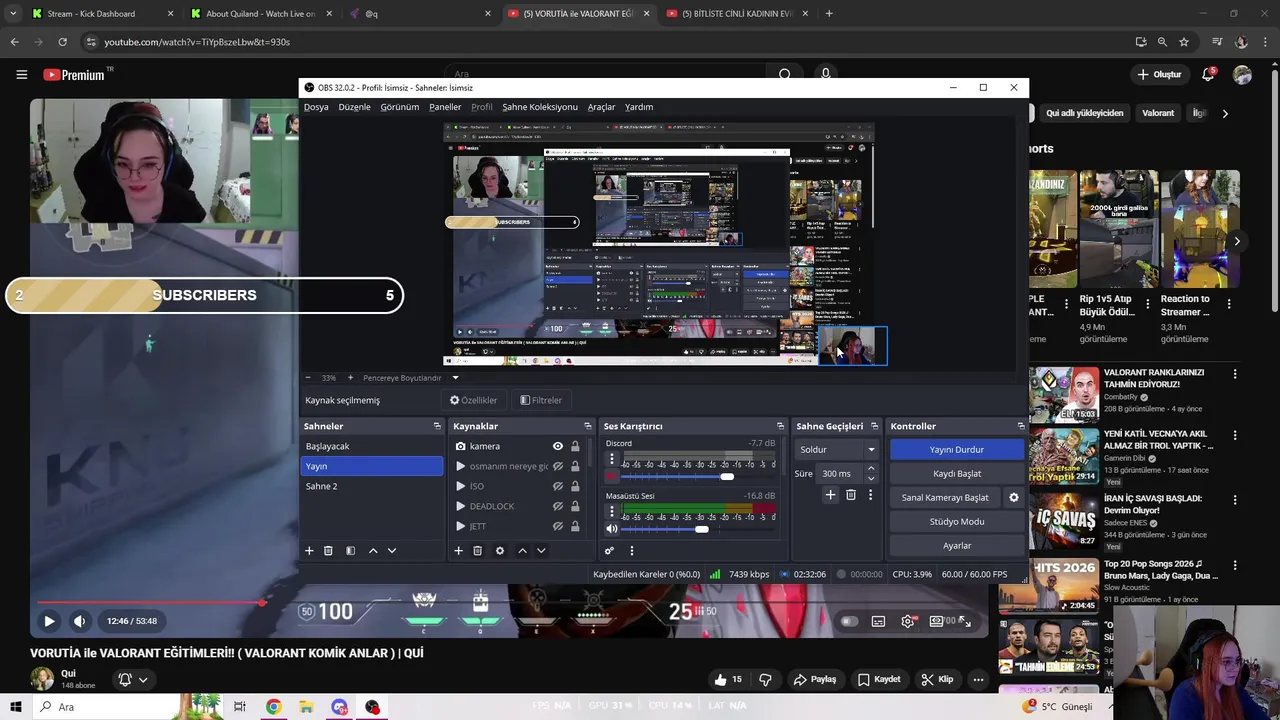
Task: Click Stüdyo Modu button
Action: coord(957,522)
